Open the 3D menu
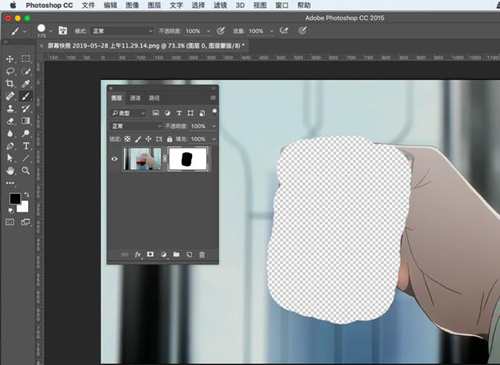500x365 pixels. click(240, 5)
